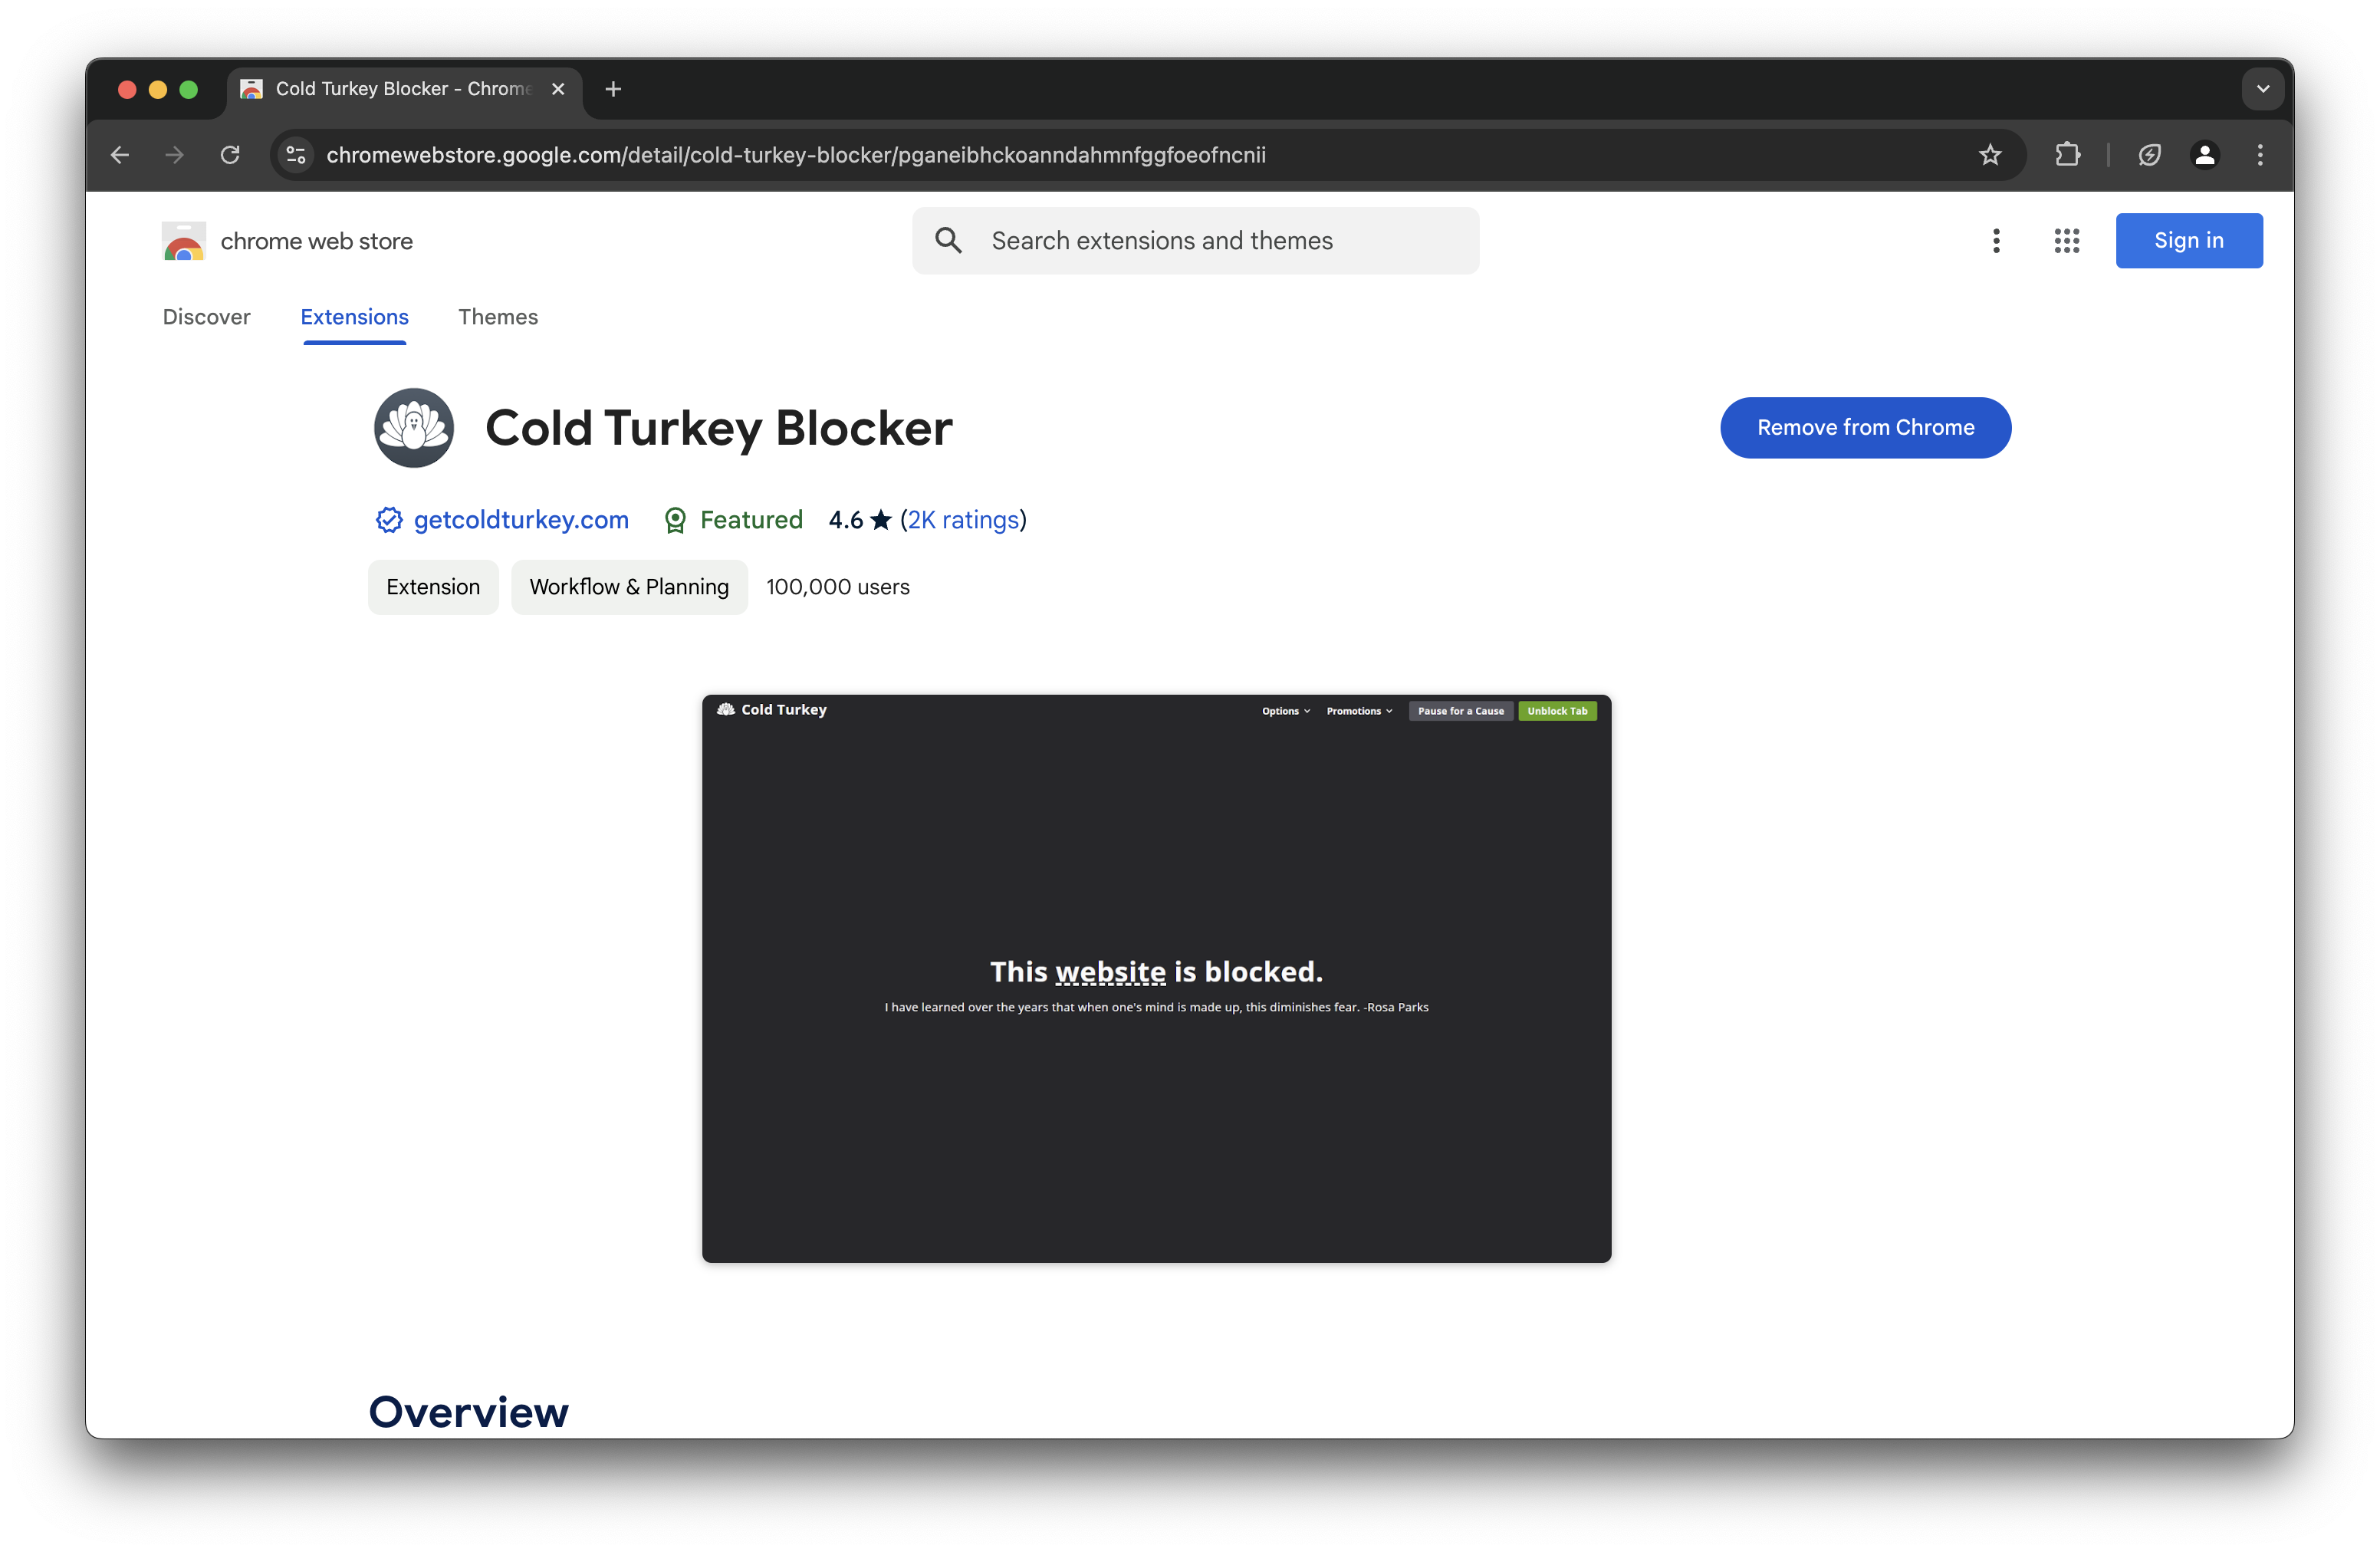Viewport: 2380px width, 1552px height.
Task: Close the Cold Turkey Blocker tab
Action: coord(558,89)
